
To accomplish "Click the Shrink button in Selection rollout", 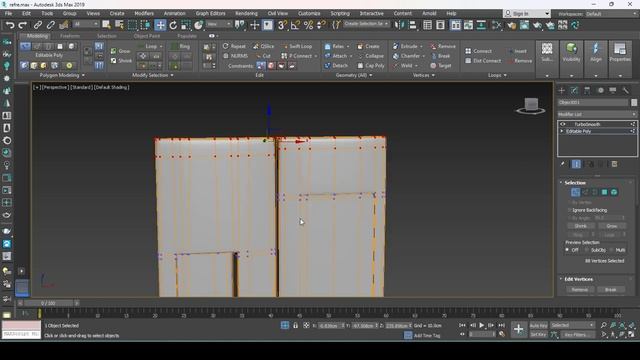I will point(580,226).
